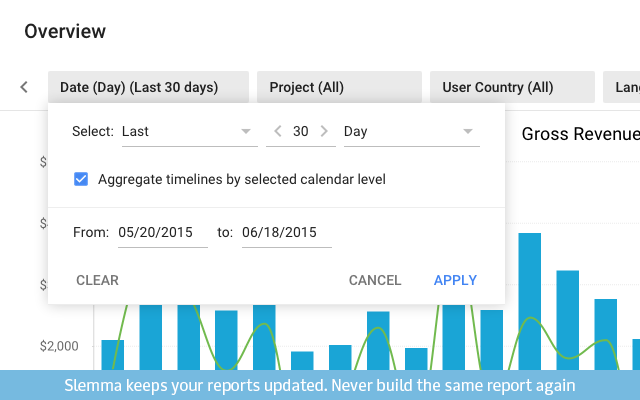Click CLEAR to reset date filter
Image resolution: width=640 pixels, height=400 pixels.
pos(97,281)
